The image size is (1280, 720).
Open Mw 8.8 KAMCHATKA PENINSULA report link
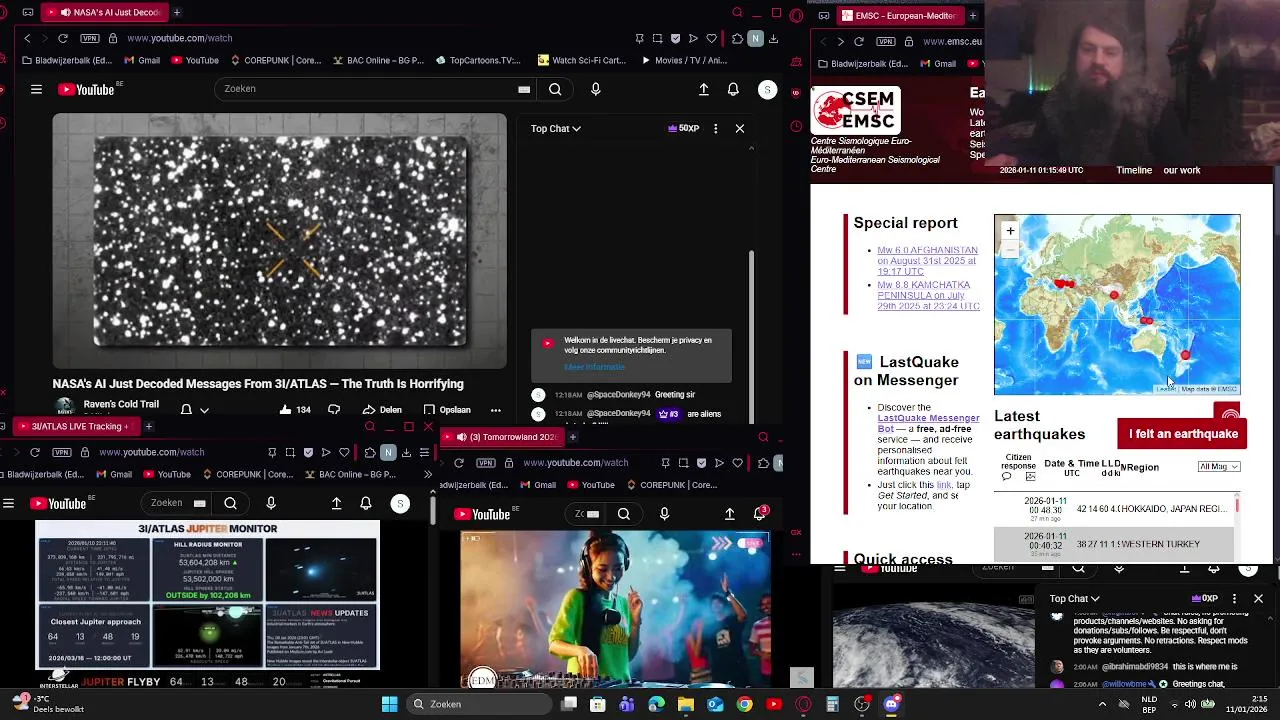click(x=928, y=295)
